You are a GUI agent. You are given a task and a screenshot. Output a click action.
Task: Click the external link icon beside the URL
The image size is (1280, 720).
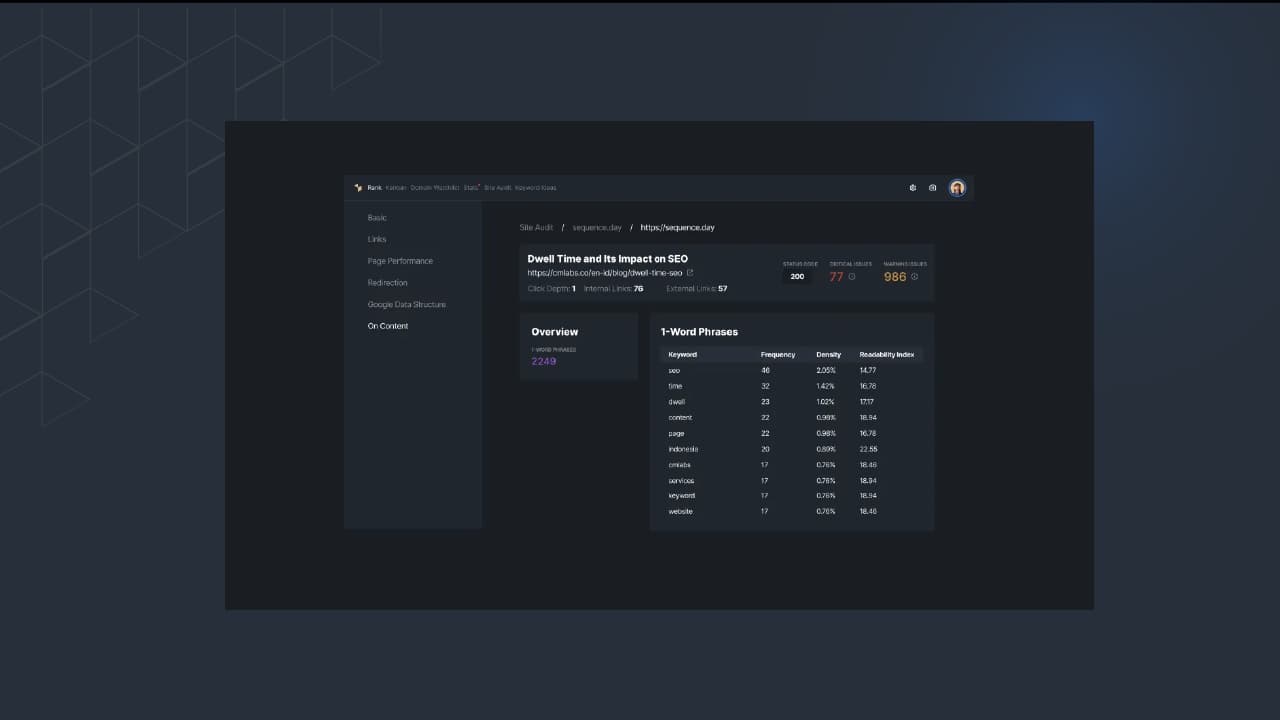pyautogui.click(x=690, y=273)
